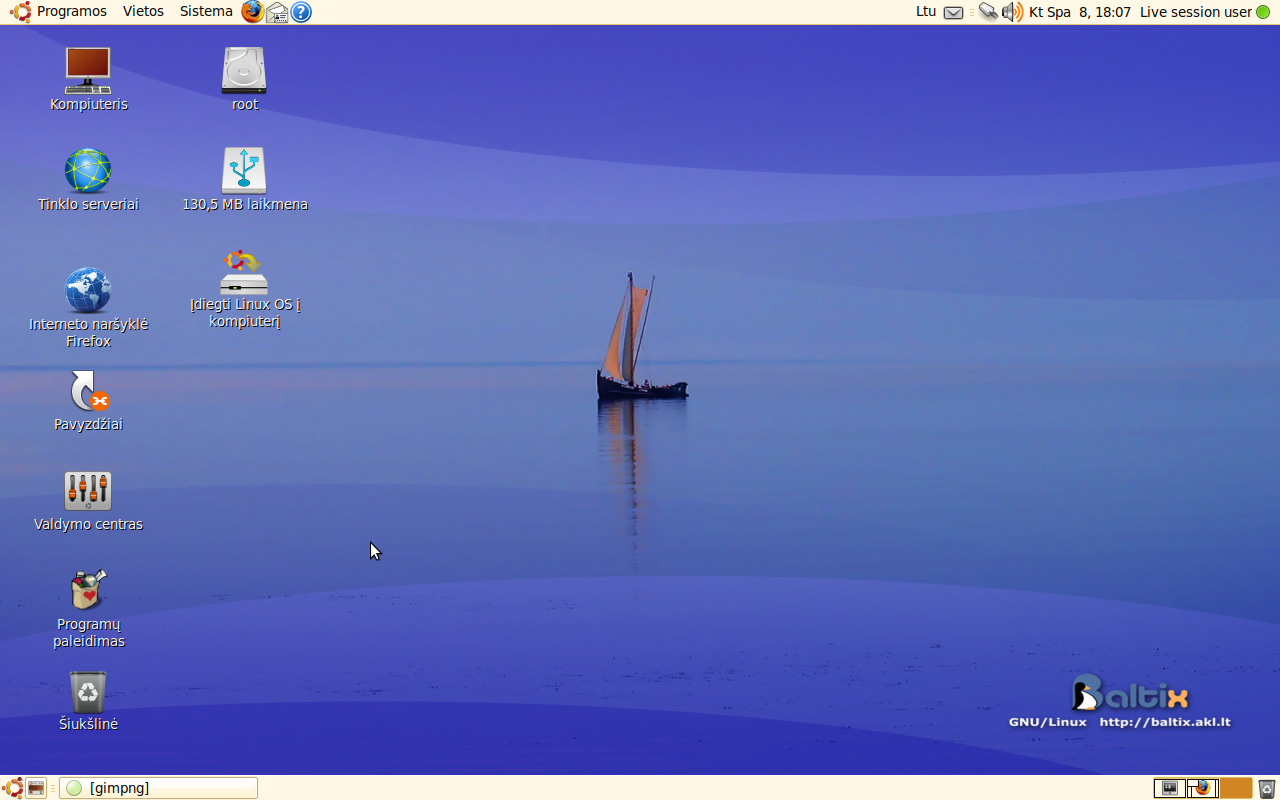This screenshot has width=1280, height=800.
Task: Click the gimpng taskbar window button
Action: tap(158, 788)
